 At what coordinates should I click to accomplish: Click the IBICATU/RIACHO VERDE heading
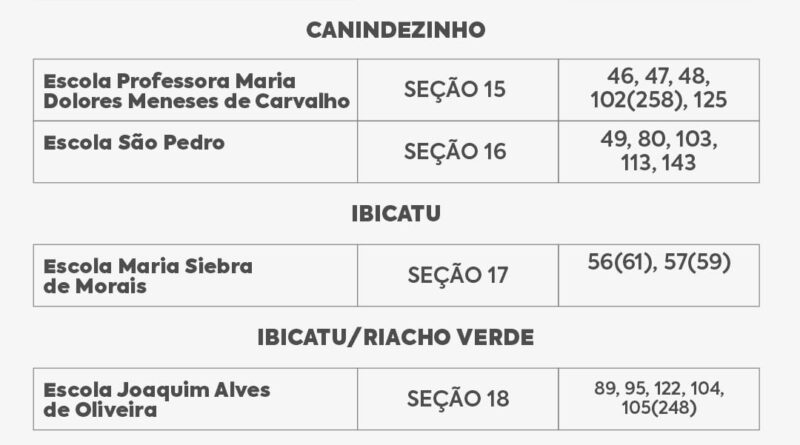(396, 337)
